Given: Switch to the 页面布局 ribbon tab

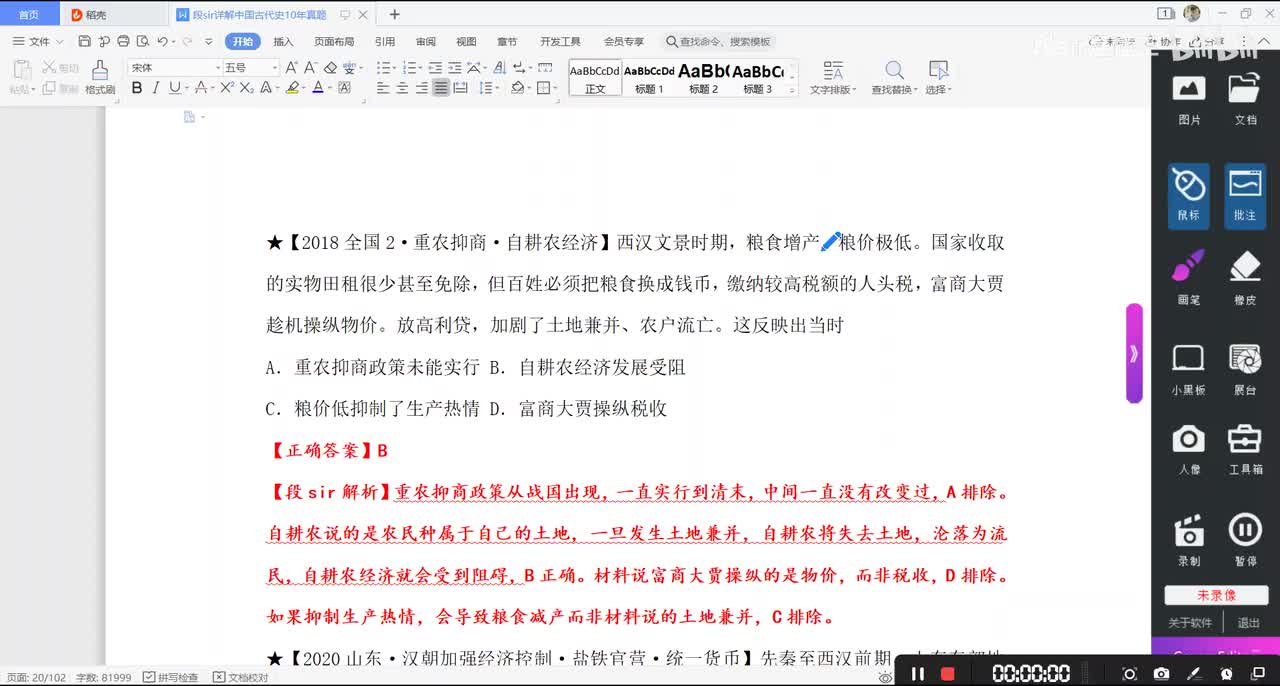Looking at the screenshot, I should pyautogui.click(x=334, y=41).
